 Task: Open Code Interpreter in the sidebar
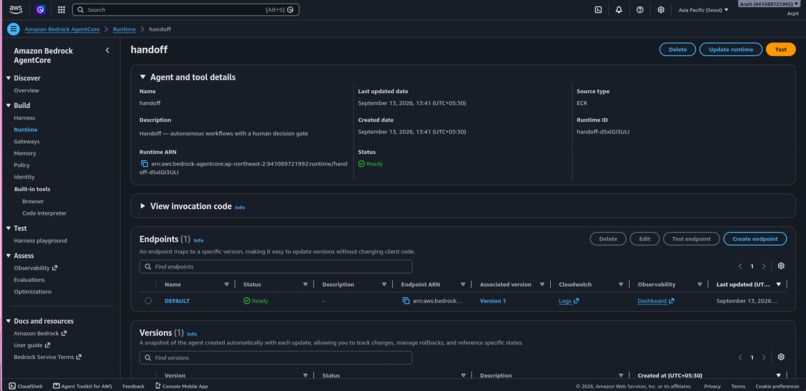[44, 213]
